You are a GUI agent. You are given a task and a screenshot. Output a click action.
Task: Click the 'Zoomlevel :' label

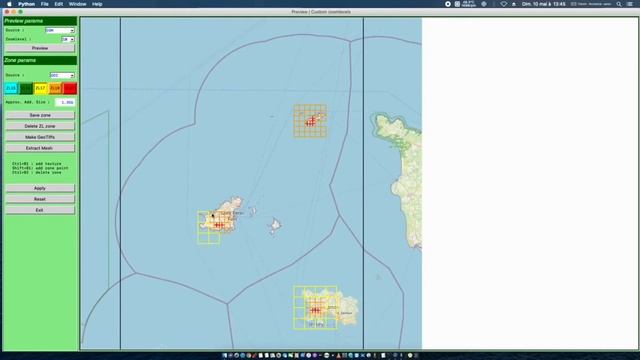pos(18,40)
